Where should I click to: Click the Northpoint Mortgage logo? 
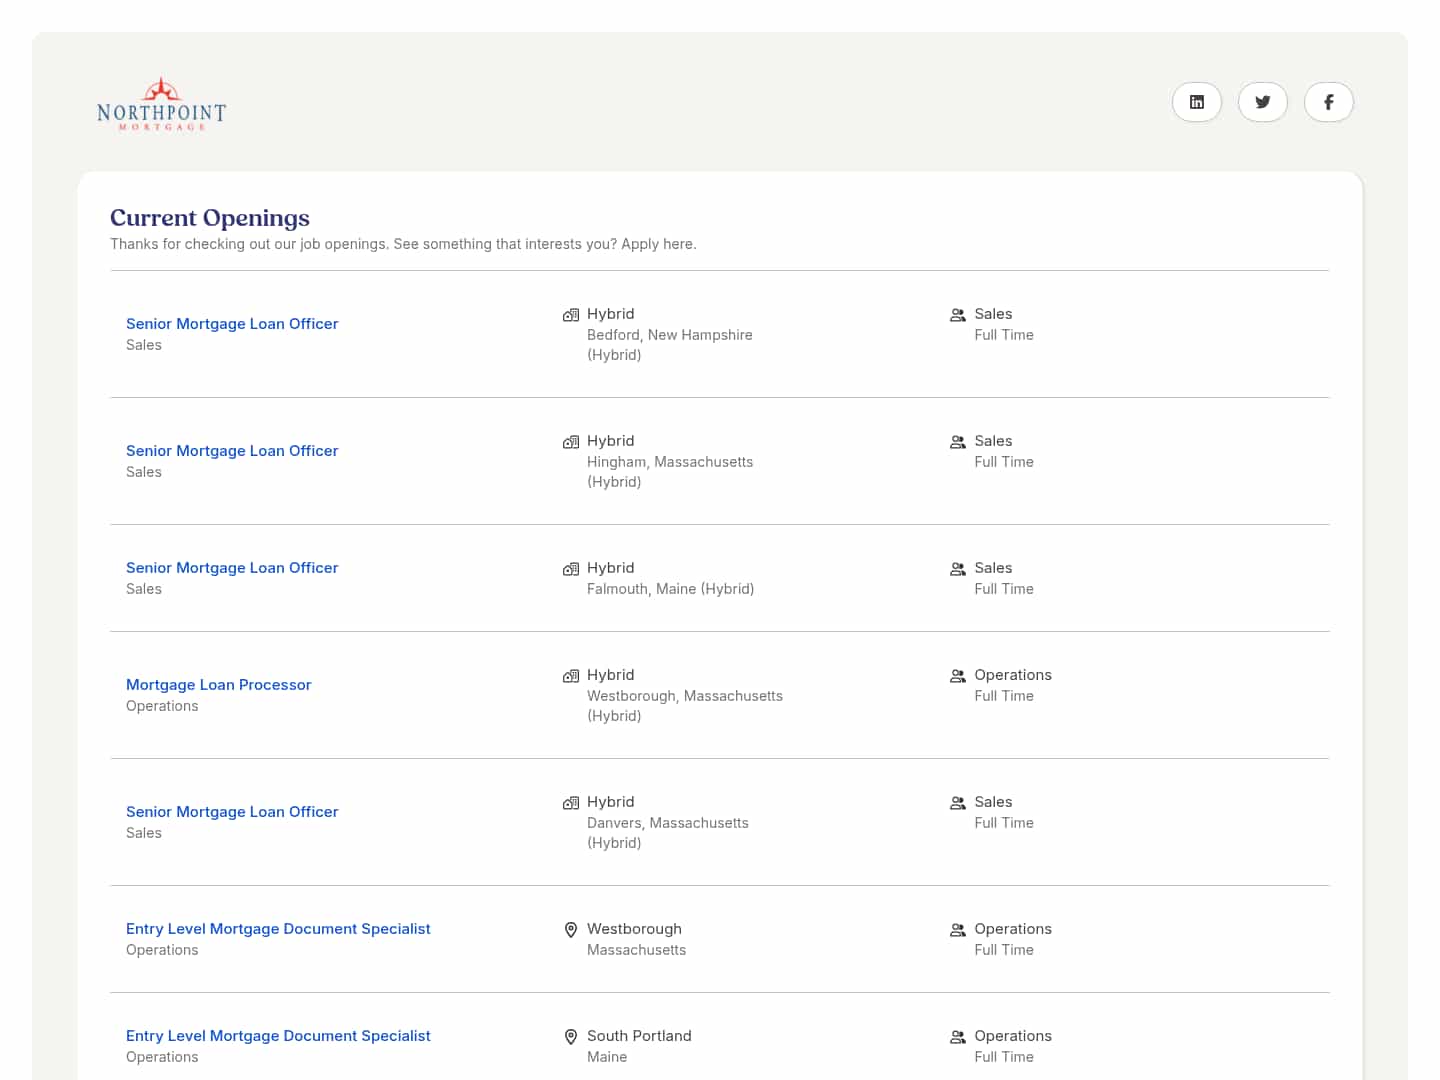[161, 105]
